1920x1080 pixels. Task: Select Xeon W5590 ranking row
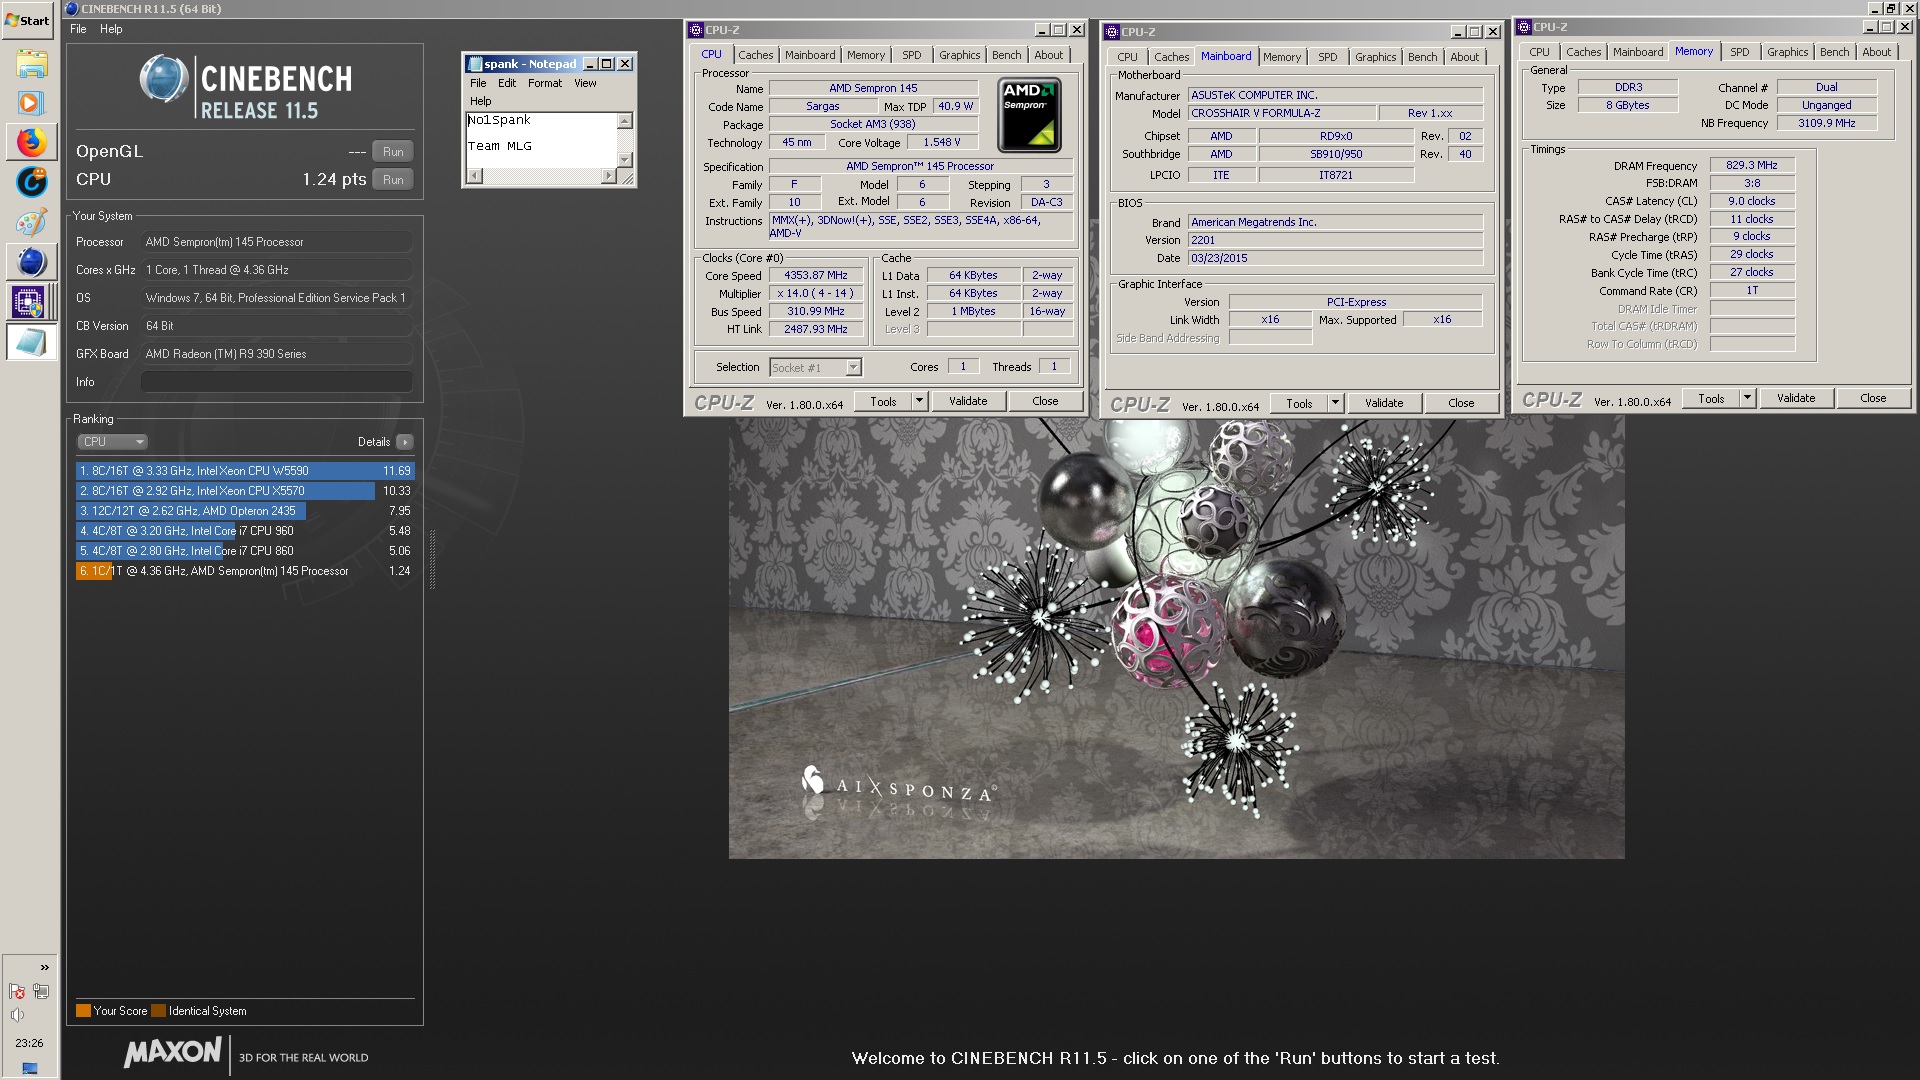coord(245,471)
